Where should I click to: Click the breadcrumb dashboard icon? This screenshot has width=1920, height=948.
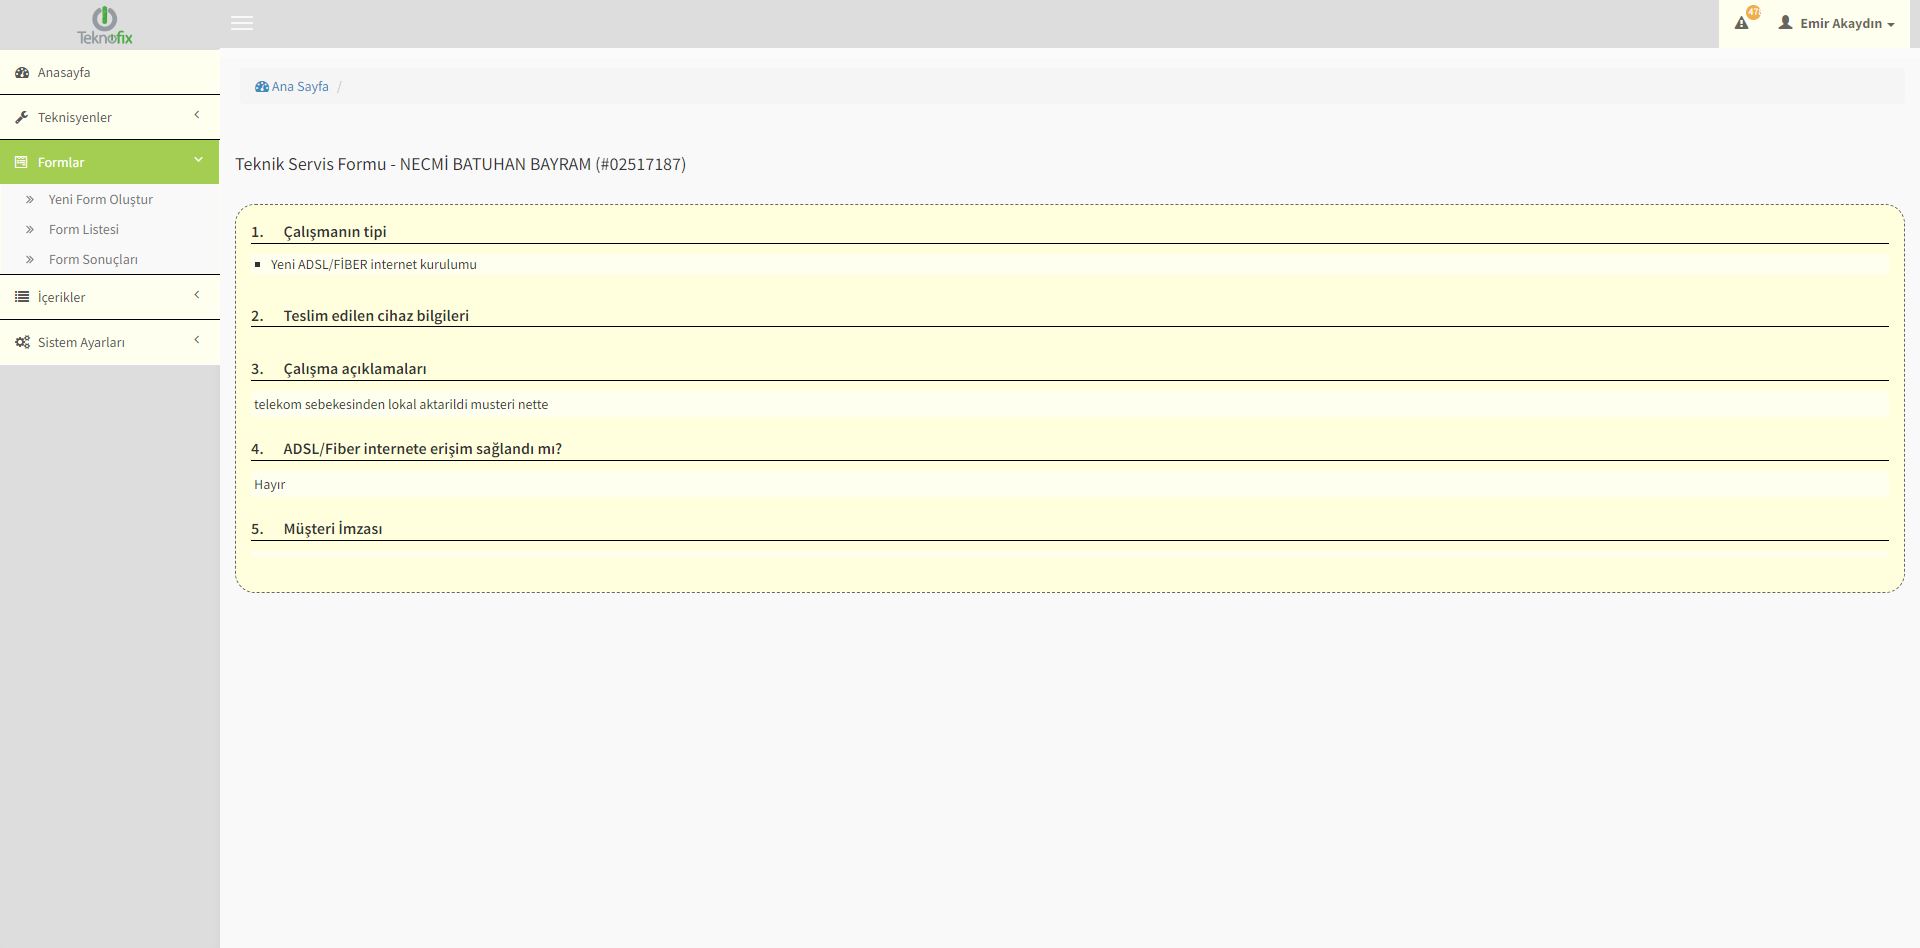click(262, 87)
